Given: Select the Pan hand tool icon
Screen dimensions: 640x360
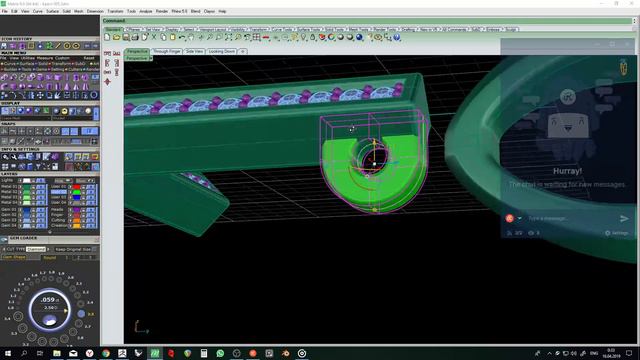Looking at the screenshot, I should coord(191,38).
